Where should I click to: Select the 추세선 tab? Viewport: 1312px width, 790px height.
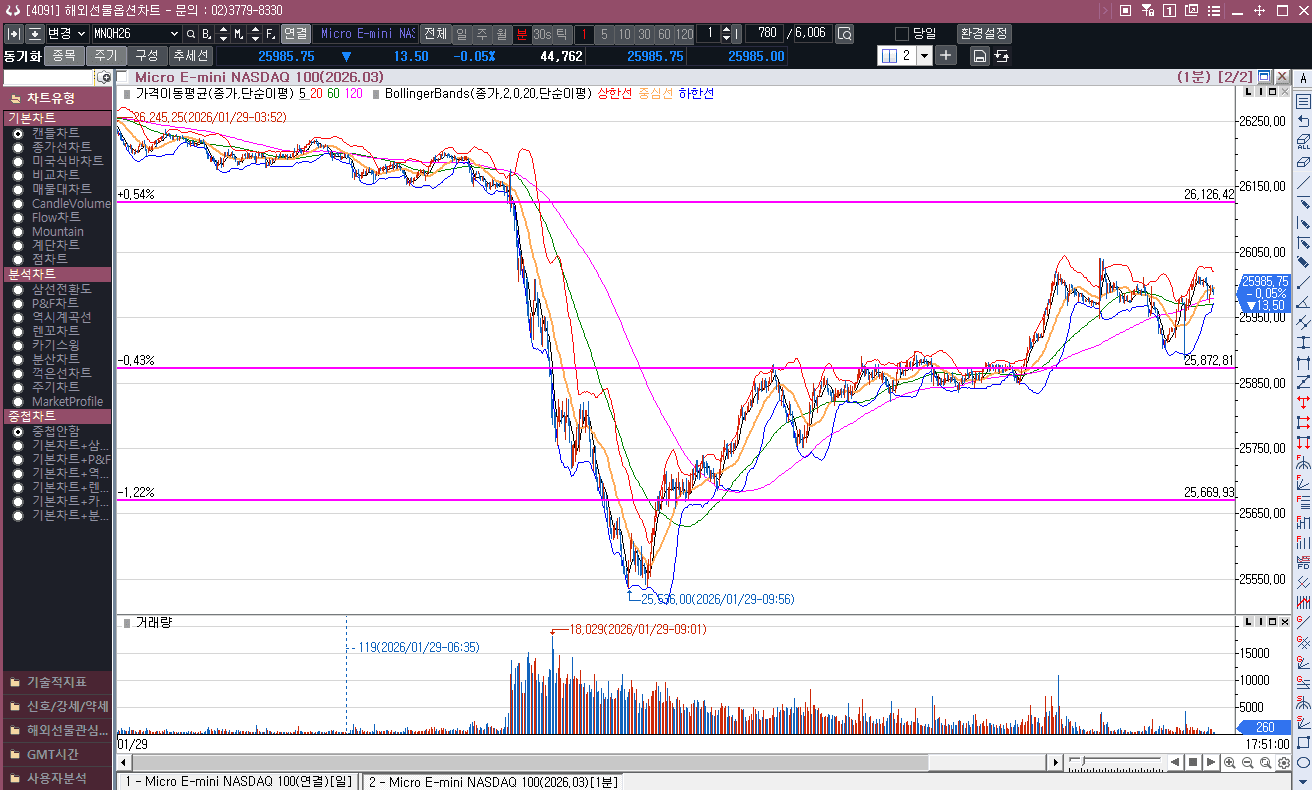tap(189, 56)
